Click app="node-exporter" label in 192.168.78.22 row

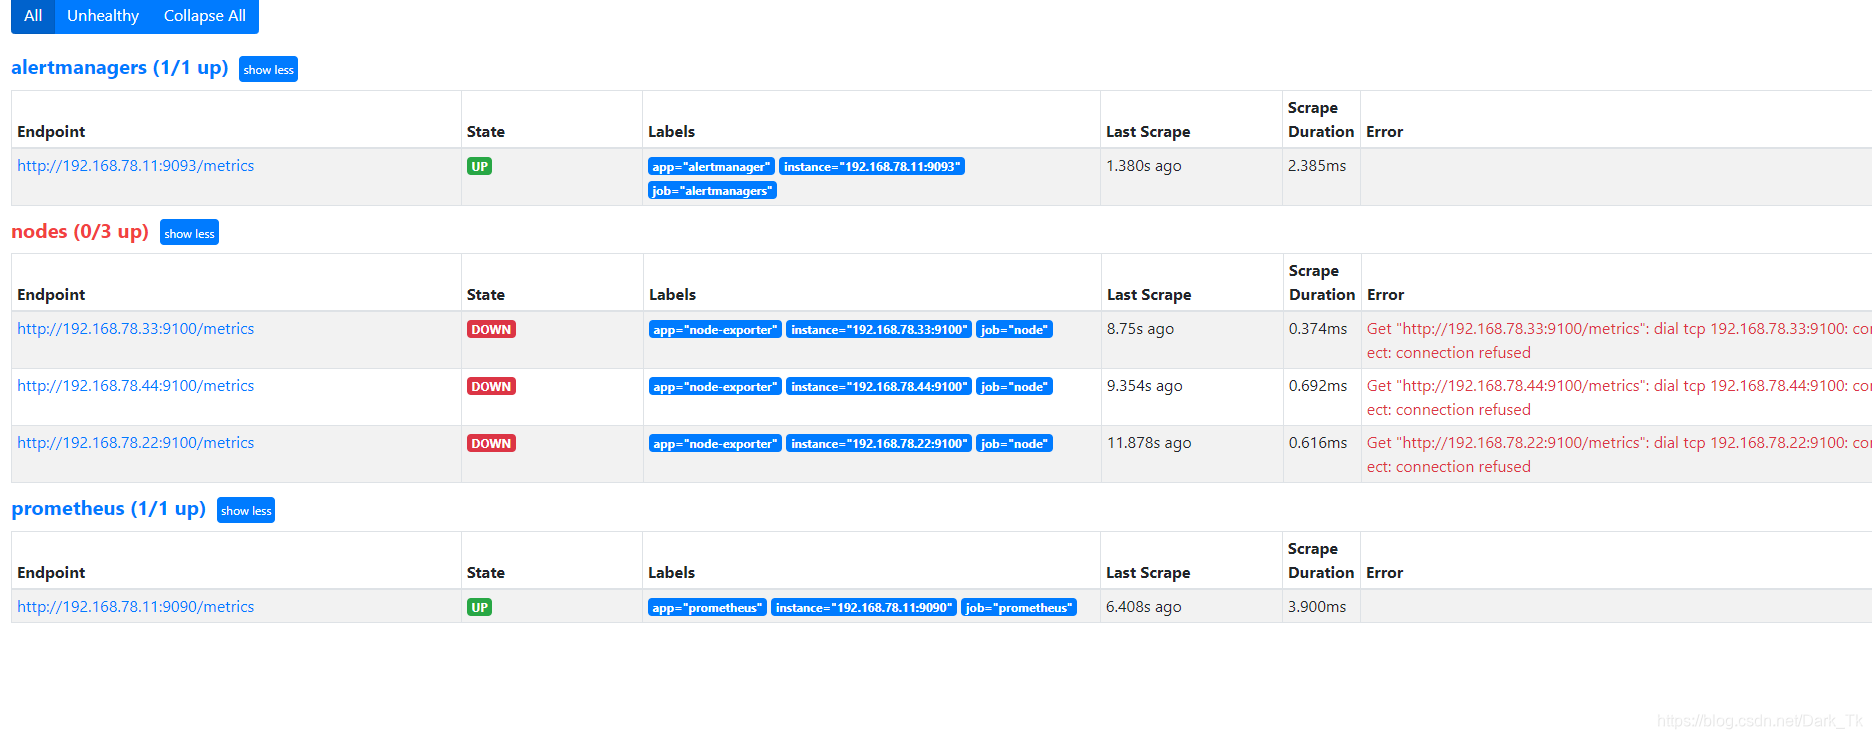[x=715, y=444]
